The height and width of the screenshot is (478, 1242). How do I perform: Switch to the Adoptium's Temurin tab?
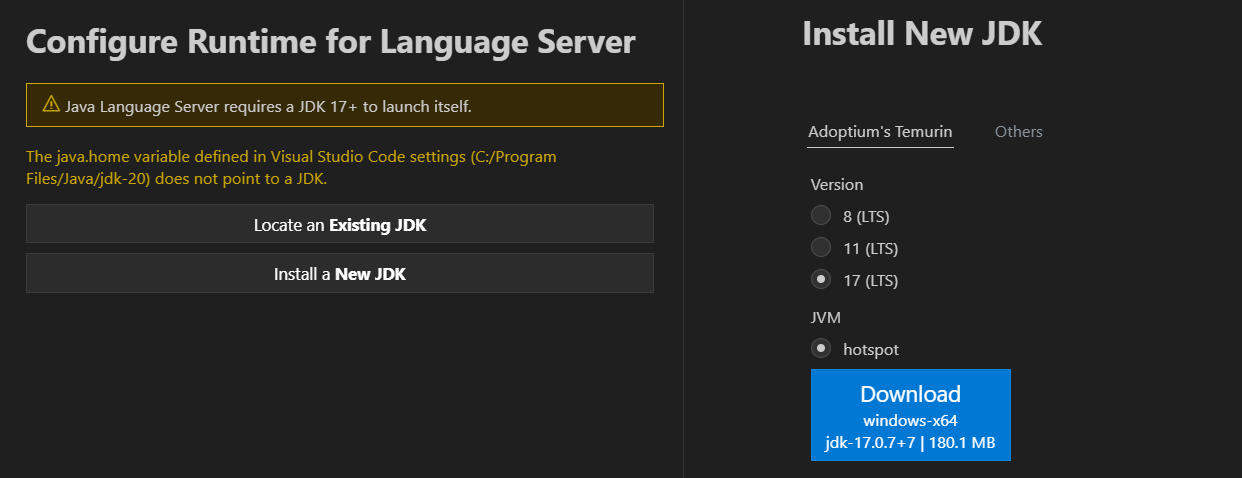(x=880, y=132)
